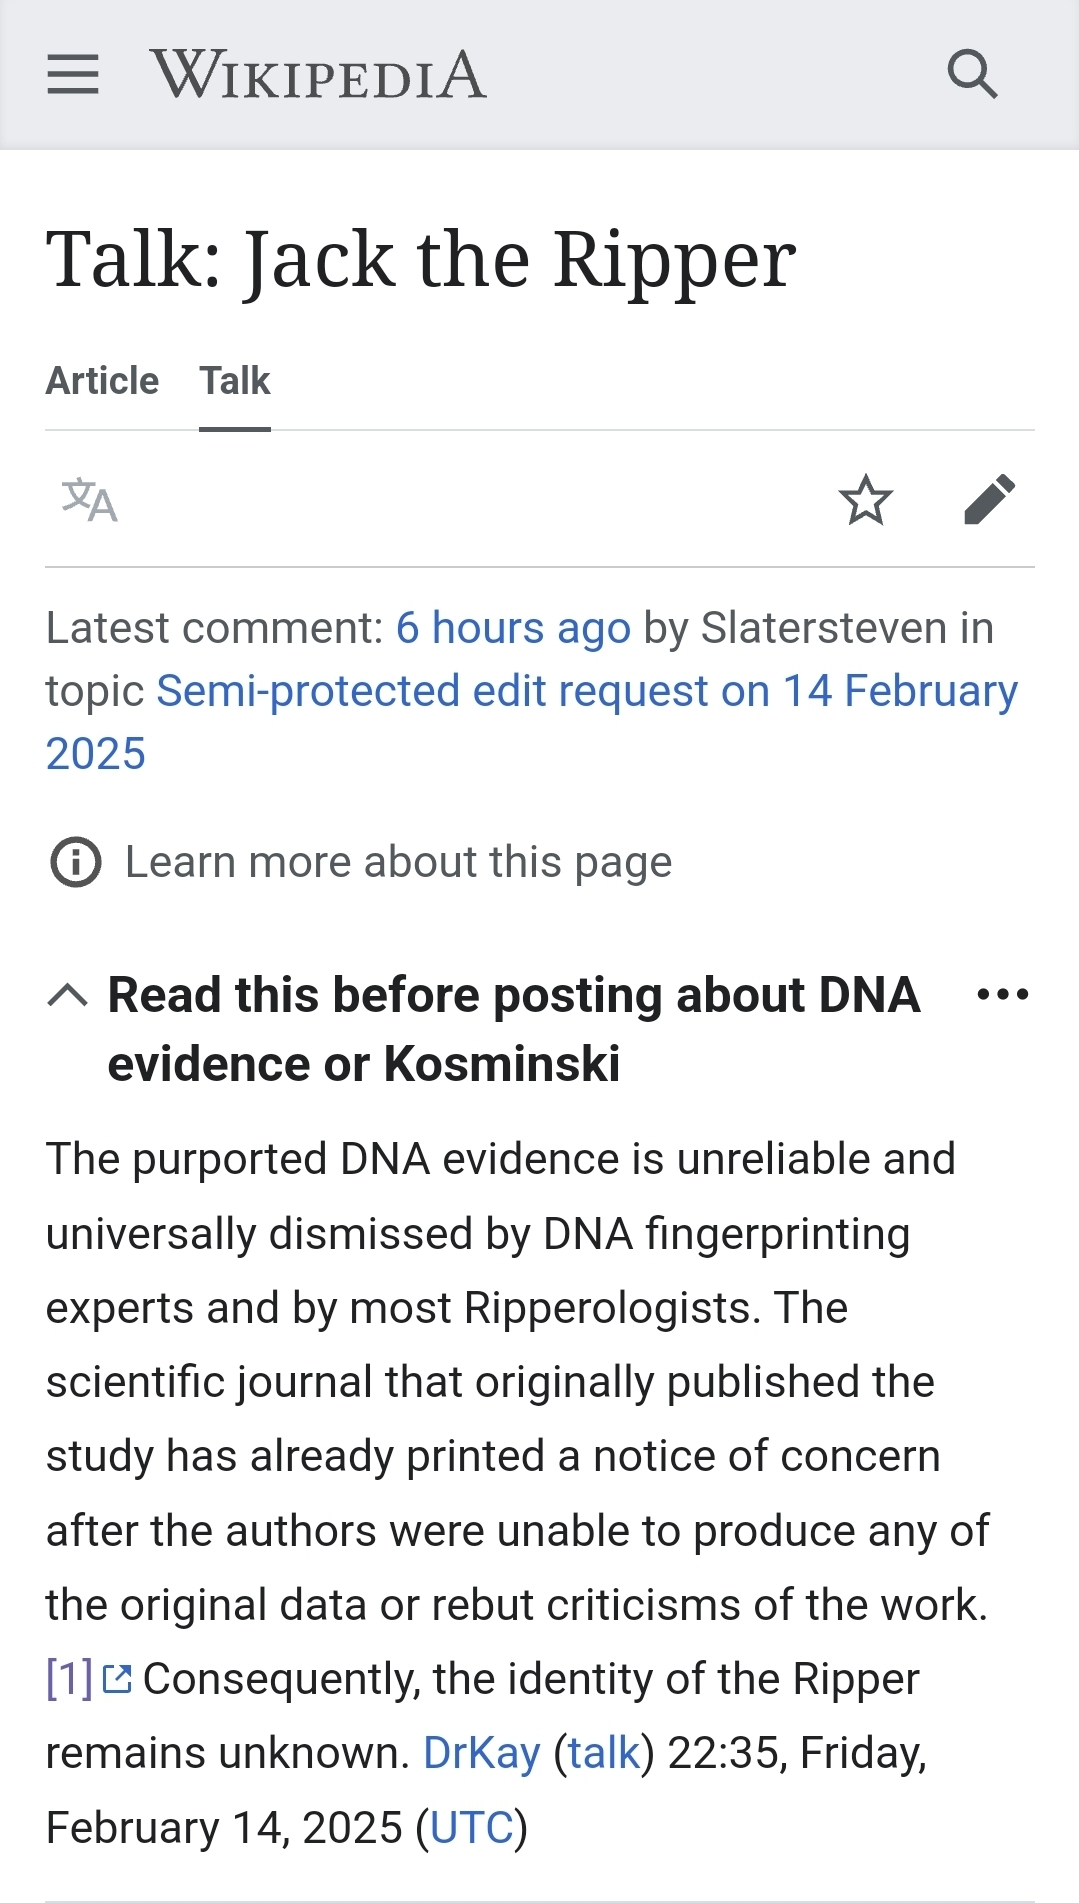The width and height of the screenshot is (1079, 1903).
Task: Open the hamburger main menu
Action: [73, 75]
